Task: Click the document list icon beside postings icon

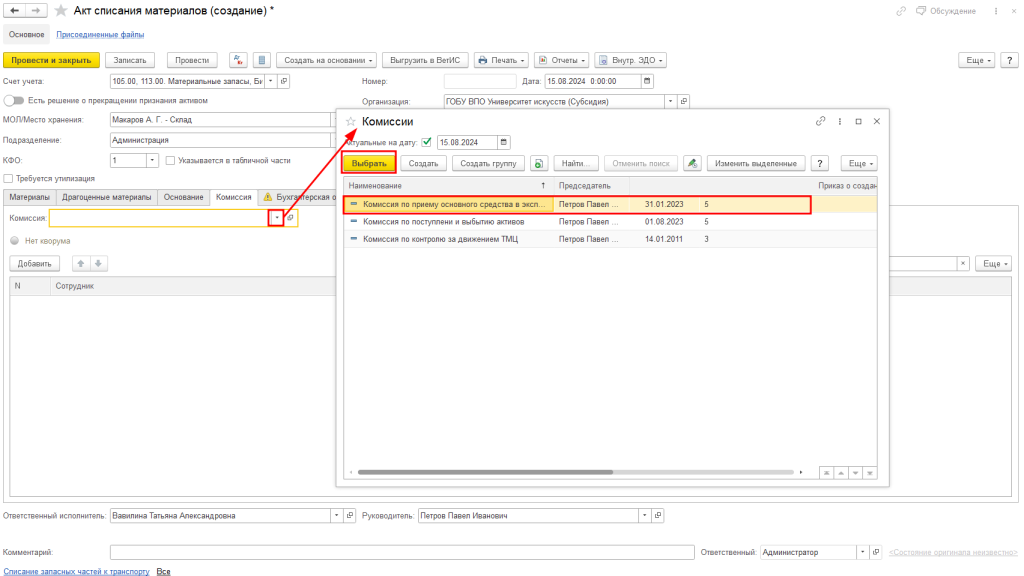Action: pyautogui.click(x=261, y=60)
